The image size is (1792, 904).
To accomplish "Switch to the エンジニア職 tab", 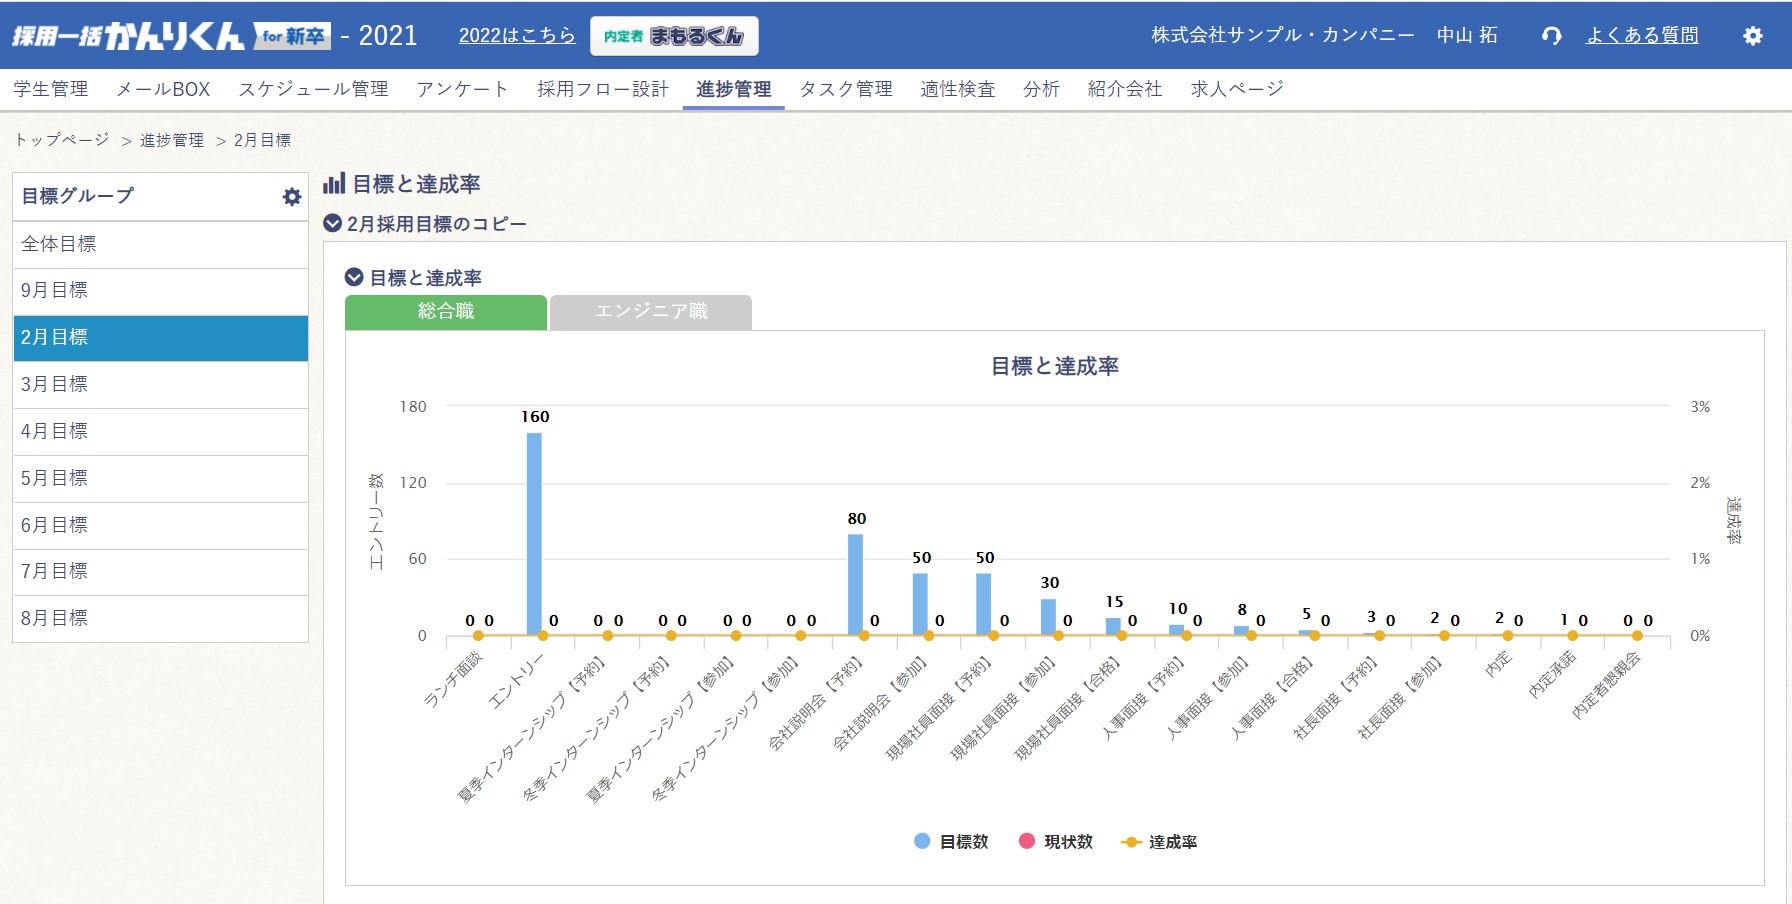I will [651, 312].
